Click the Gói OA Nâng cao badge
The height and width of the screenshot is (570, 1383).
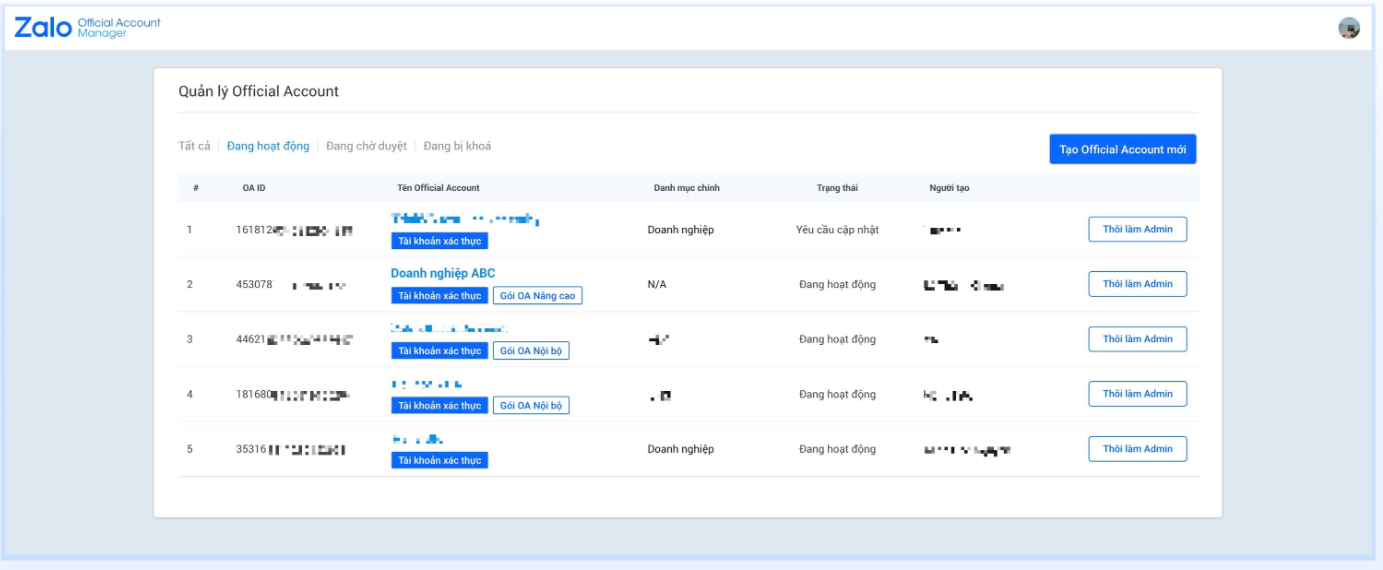537,296
